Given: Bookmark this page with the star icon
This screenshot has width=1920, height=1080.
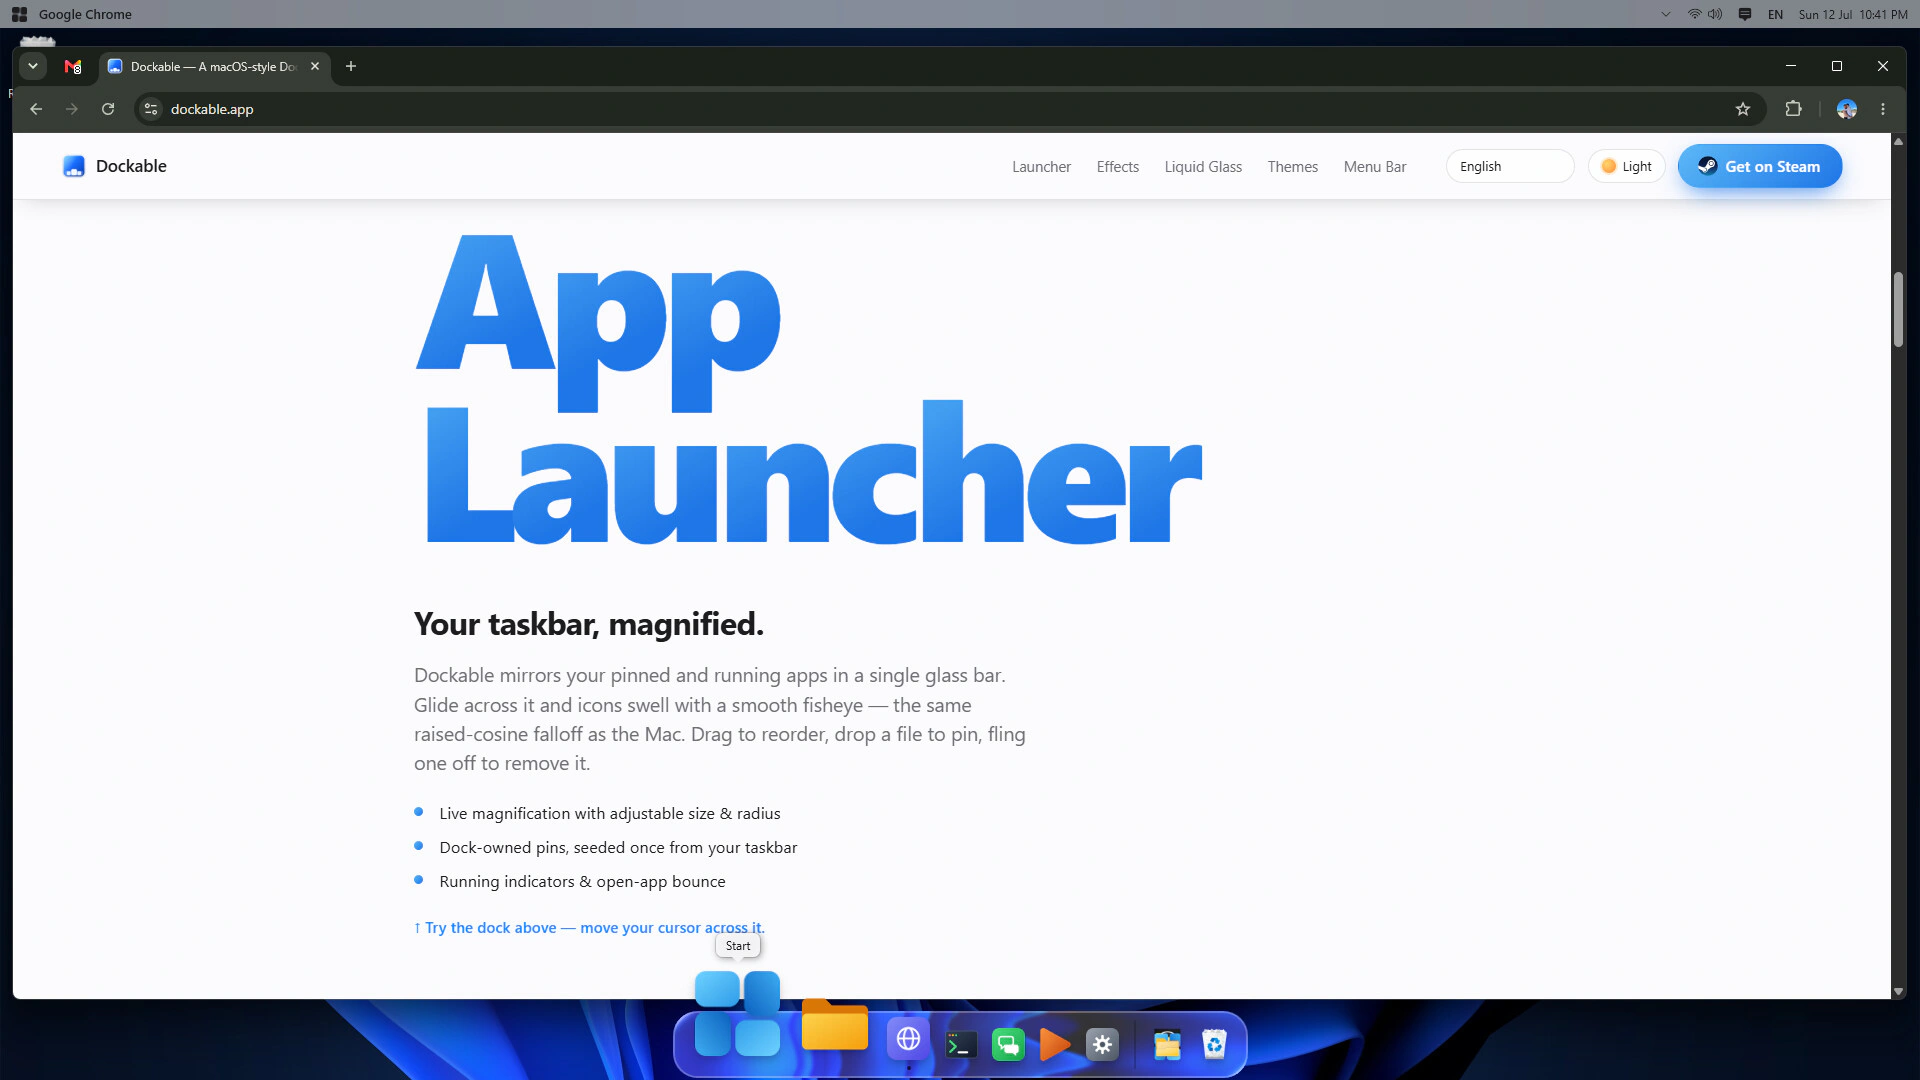Looking at the screenshot, I should 1743,109.
